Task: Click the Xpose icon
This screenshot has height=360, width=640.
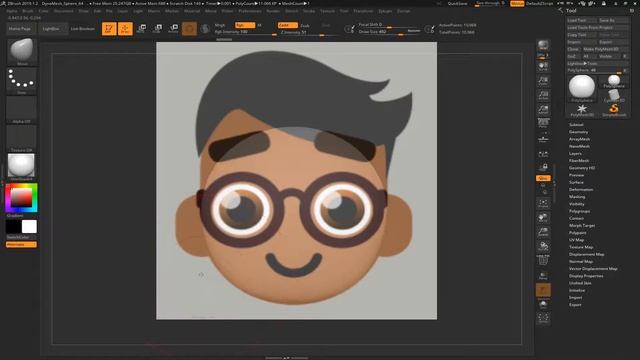Action: [x=543, y=318]
